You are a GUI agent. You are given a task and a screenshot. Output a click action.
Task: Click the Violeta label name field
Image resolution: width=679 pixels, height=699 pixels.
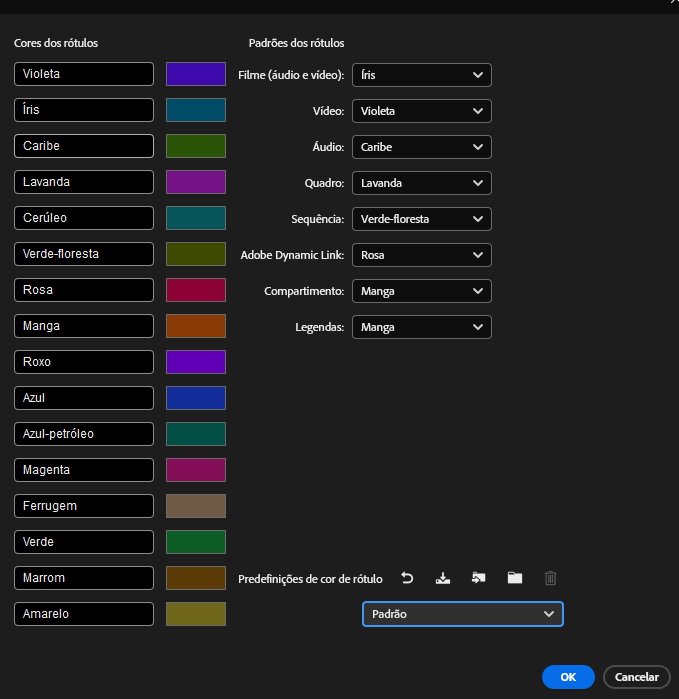tap(84, 74)
